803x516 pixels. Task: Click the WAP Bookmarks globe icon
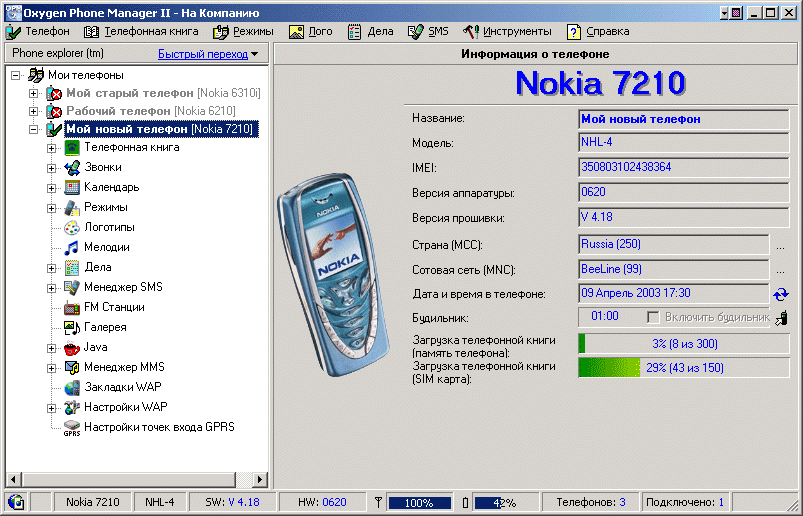tap(72, 388)
